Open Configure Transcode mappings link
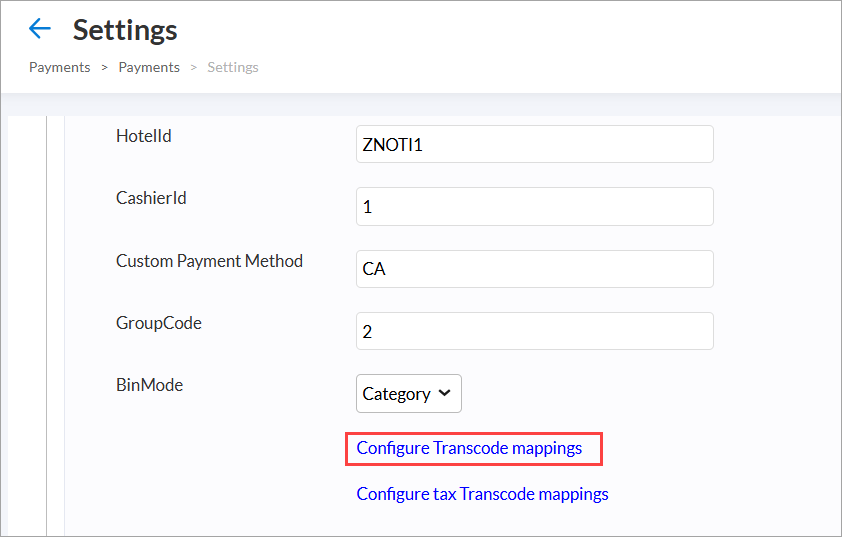The width and height of the screenshot is (842, 537). 469,448
